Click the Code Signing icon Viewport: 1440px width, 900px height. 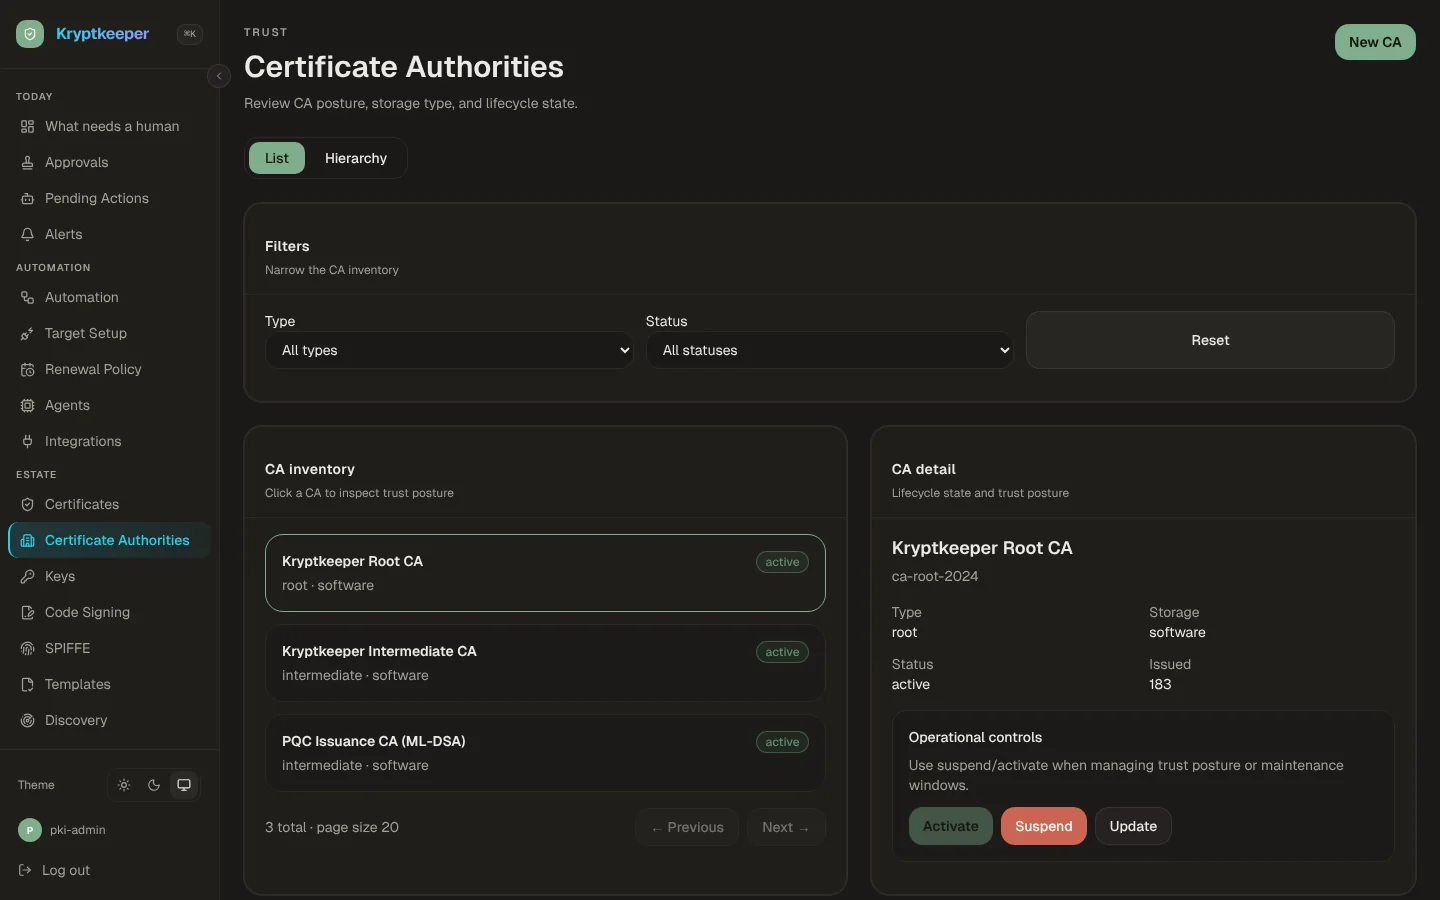(x=28, y=613)
